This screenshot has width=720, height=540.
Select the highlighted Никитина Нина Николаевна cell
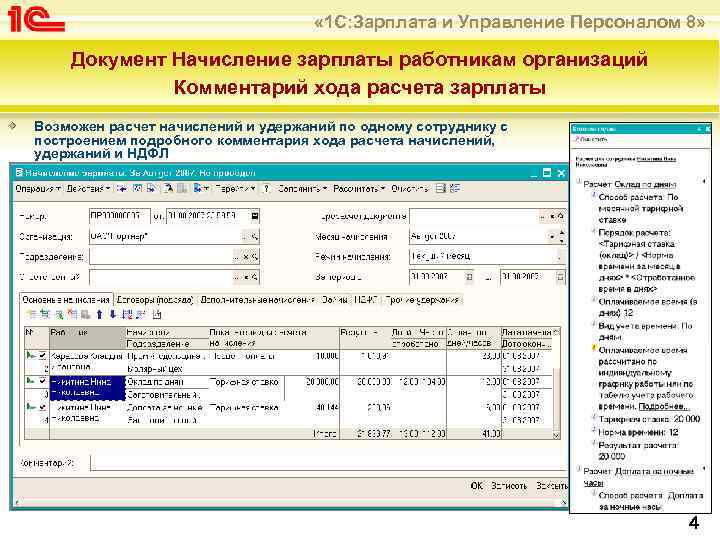click(87, 388)
